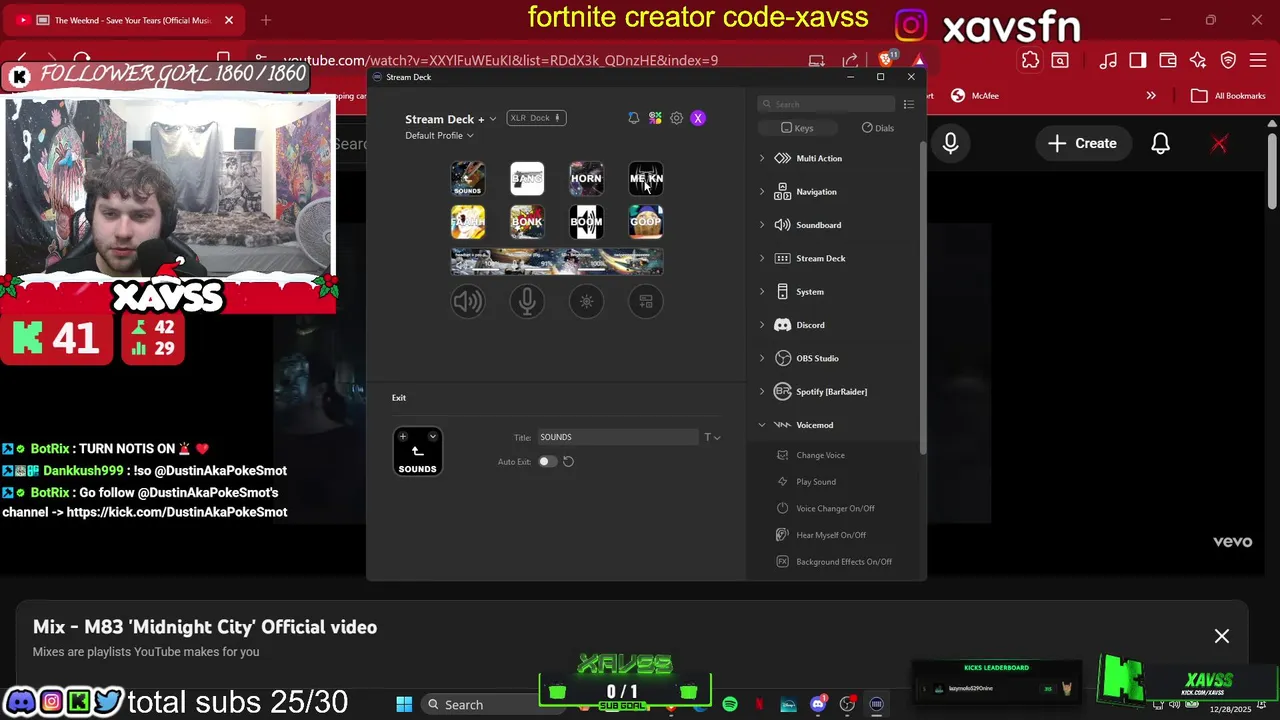Open Spotify from the taskbar

tap(730, 705)
